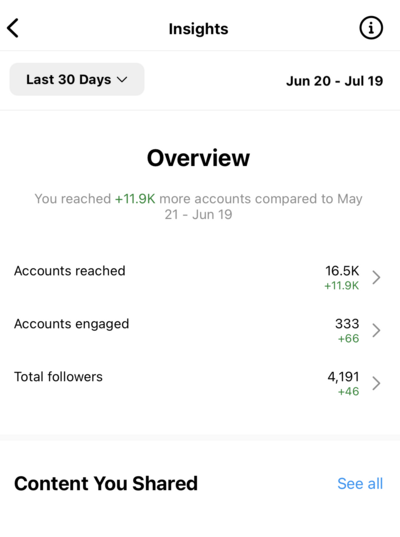This screenshot has height=537, width=400.
Task: Go back using the left arrow icon
Action: click(13, 28)
